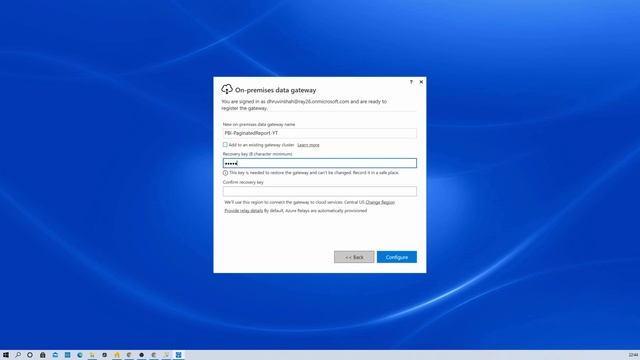Focus the gateway name field PBI-PaginatedReport-YT

tap(320, 133)
